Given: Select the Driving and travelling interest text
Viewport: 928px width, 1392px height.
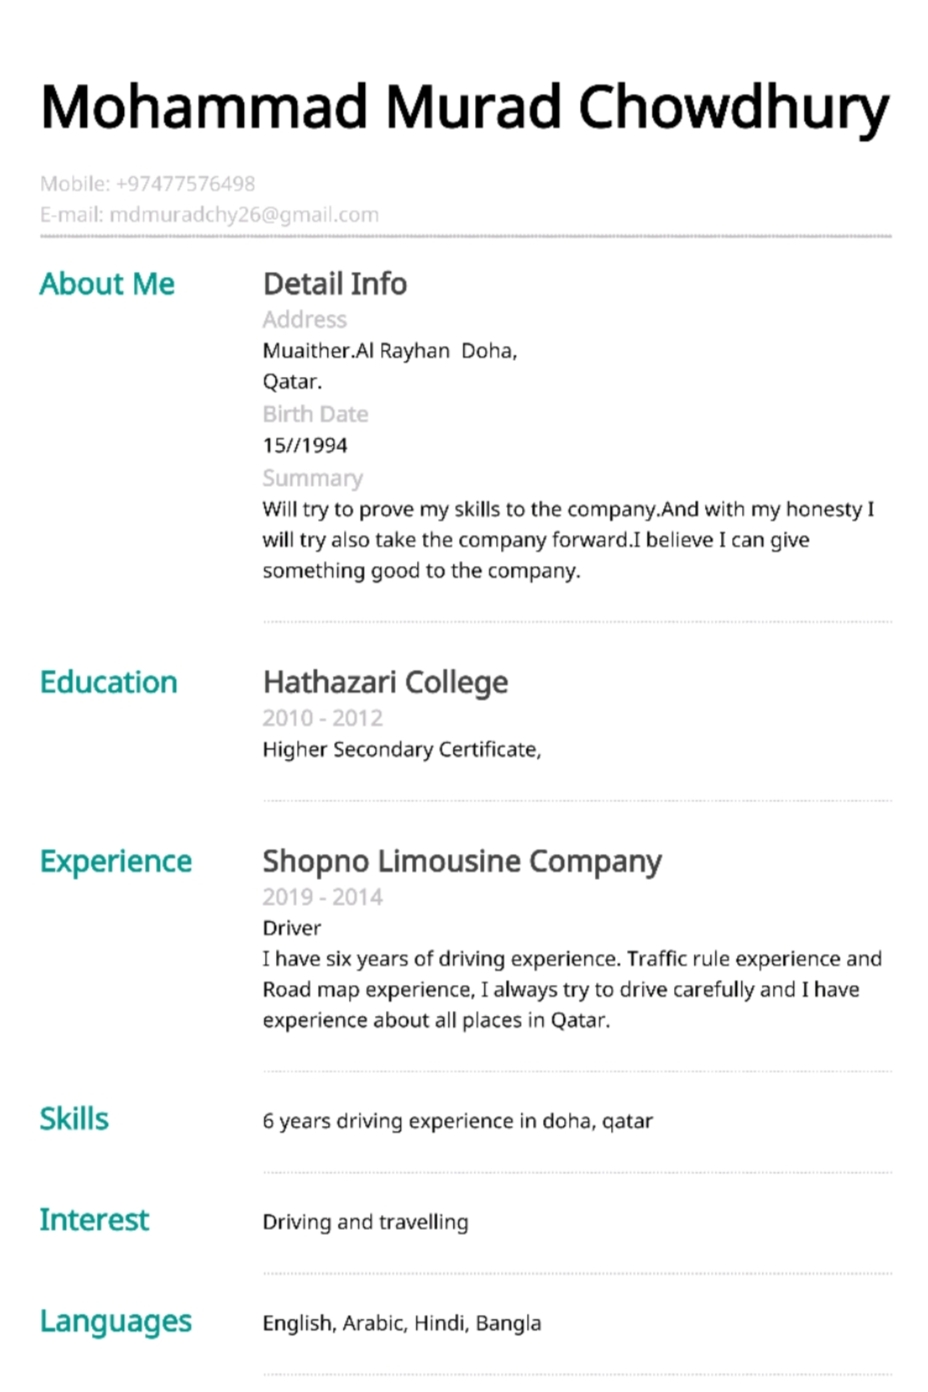Looking at the screenshot, I should [x=365, y=1222].
